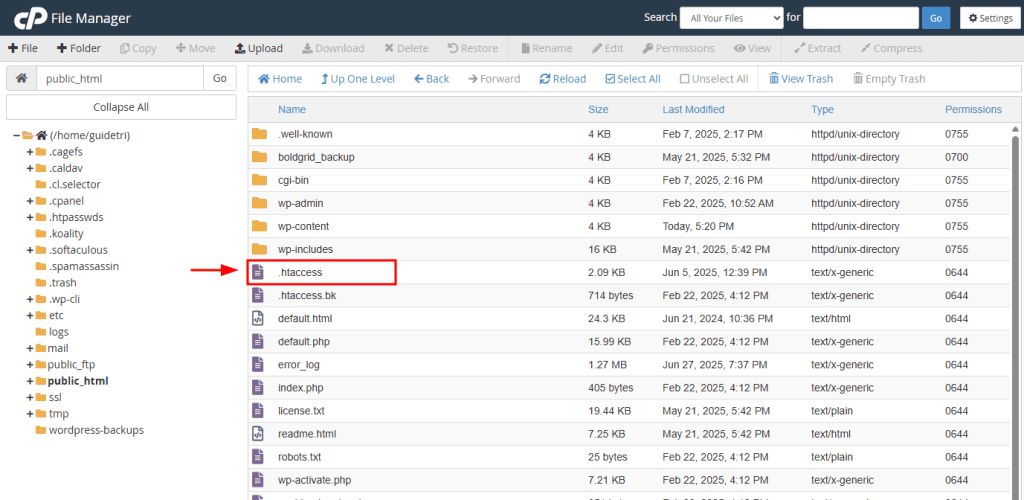
Task: Click the .htaccess file icon
Action: click(x=258, y=272)
